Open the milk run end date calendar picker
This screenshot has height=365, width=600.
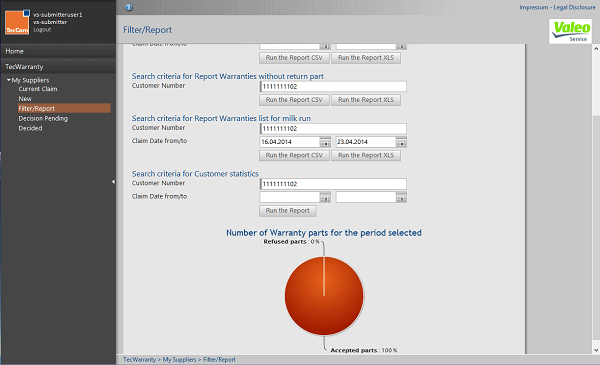click(x=401, y=142)
